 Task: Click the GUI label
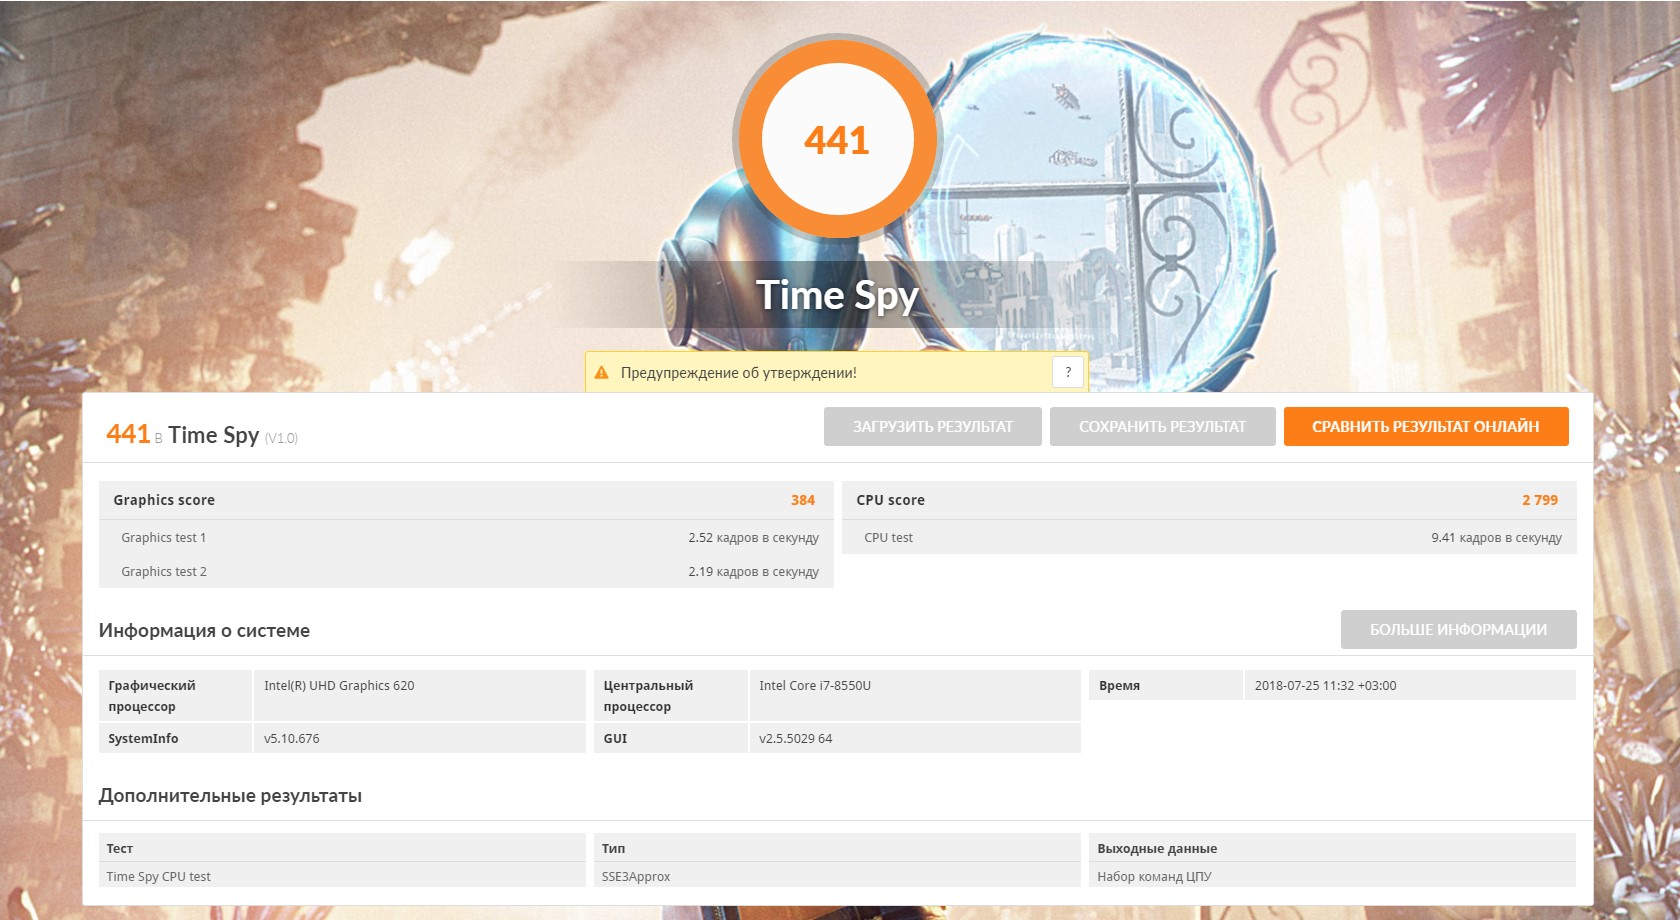615,738
